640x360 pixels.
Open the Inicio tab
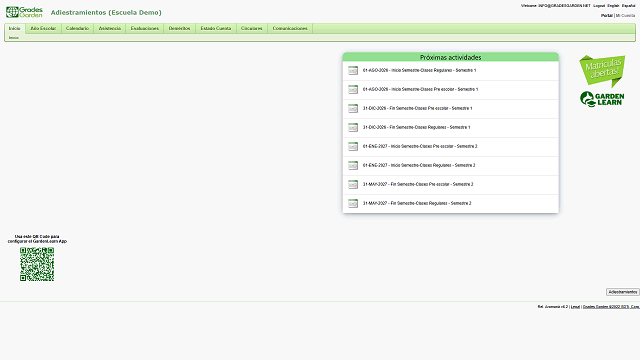(14, 28)
